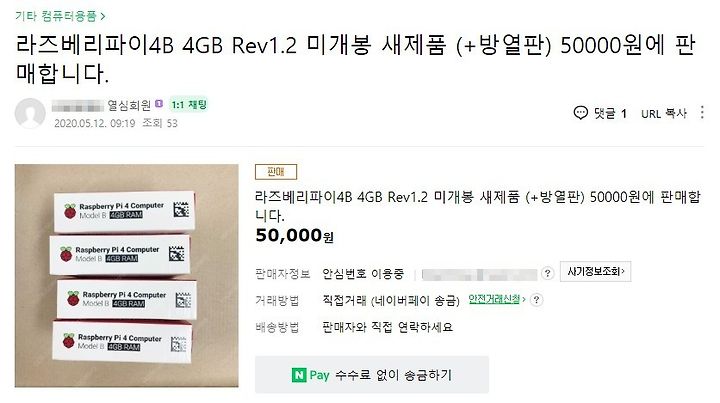Click the 안전거래신청 safe trade link

(x=497, y=299)
